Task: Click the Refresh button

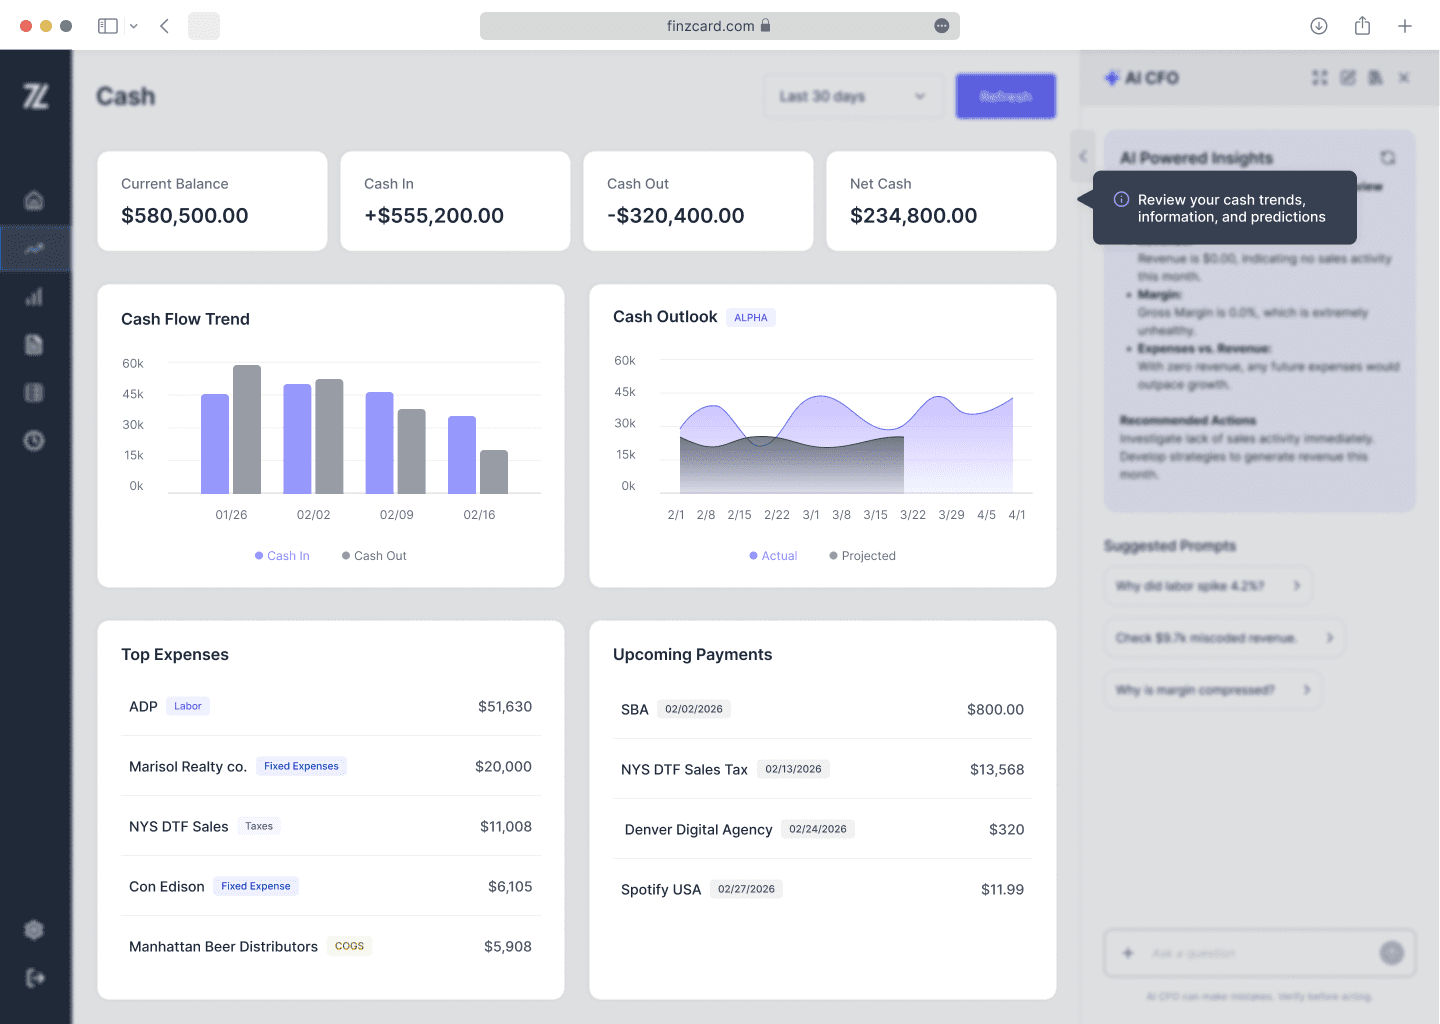Action: pos(1006,96)
